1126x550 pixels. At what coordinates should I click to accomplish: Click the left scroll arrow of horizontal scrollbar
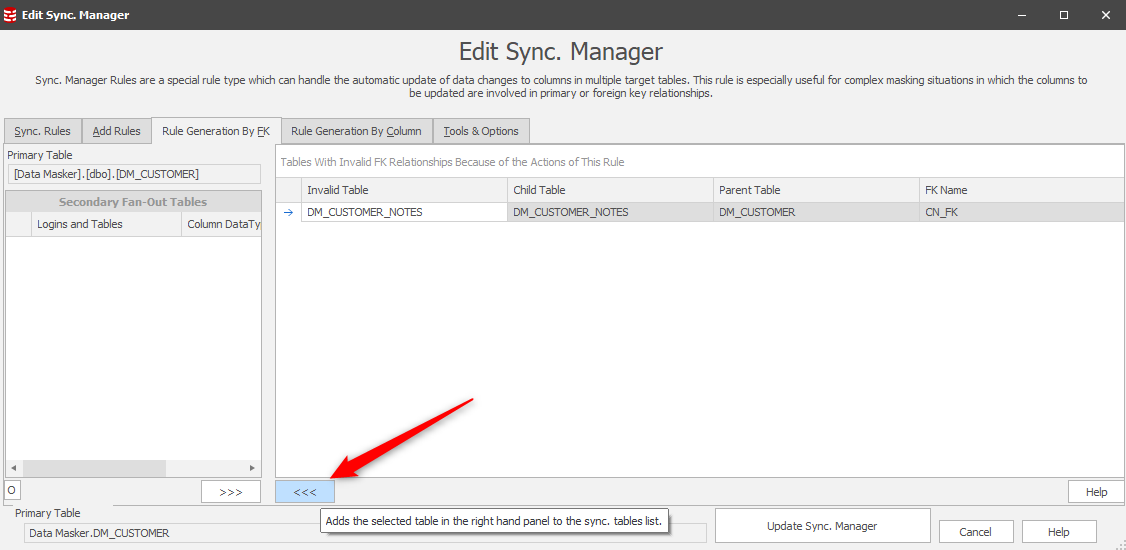(x=13, y=468)
